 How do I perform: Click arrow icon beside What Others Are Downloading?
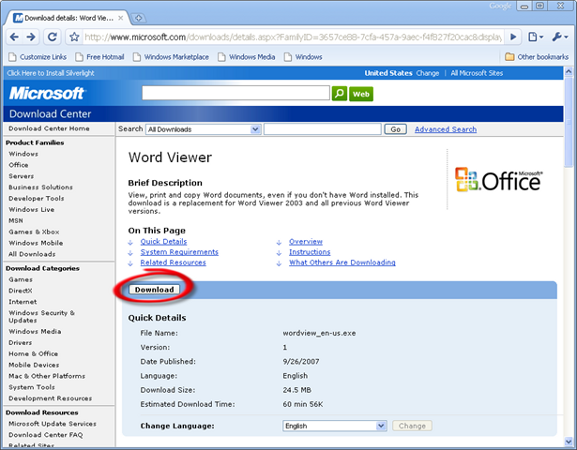[279, 263]
